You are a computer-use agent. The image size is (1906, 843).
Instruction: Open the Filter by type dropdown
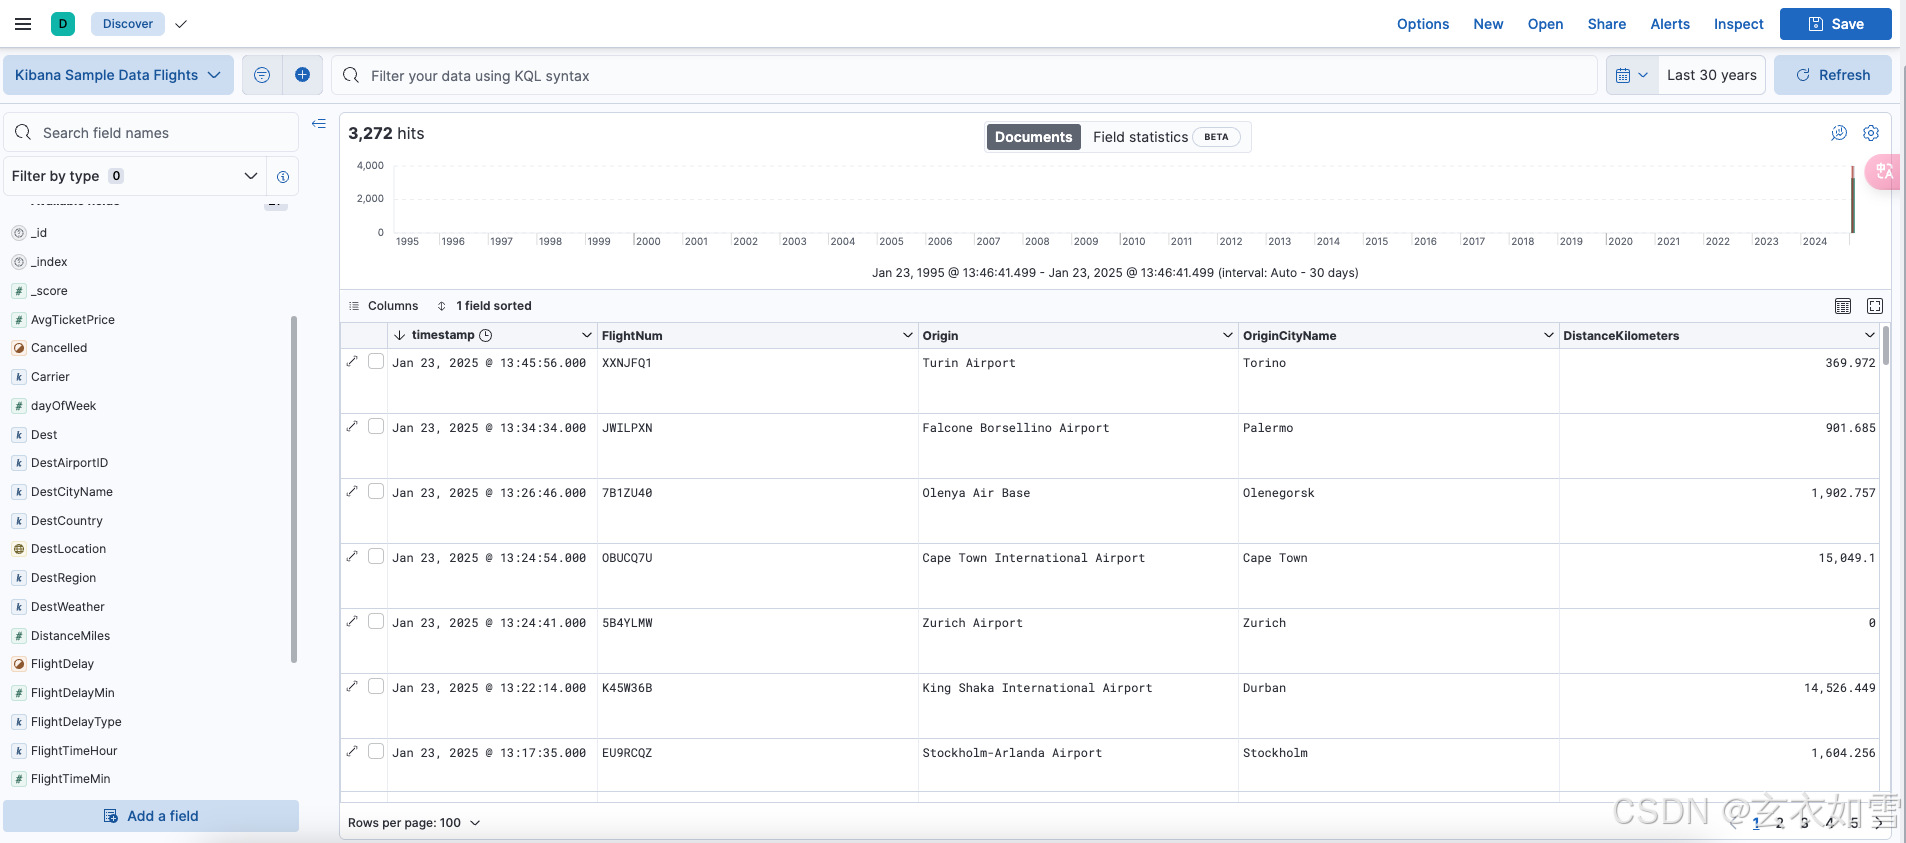tap(135, 176)
